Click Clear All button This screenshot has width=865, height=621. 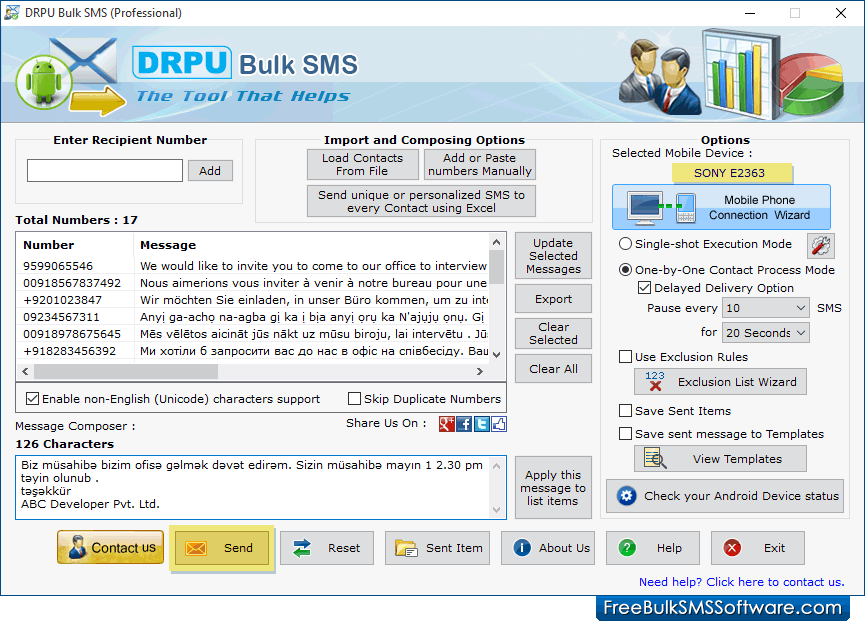553,369
